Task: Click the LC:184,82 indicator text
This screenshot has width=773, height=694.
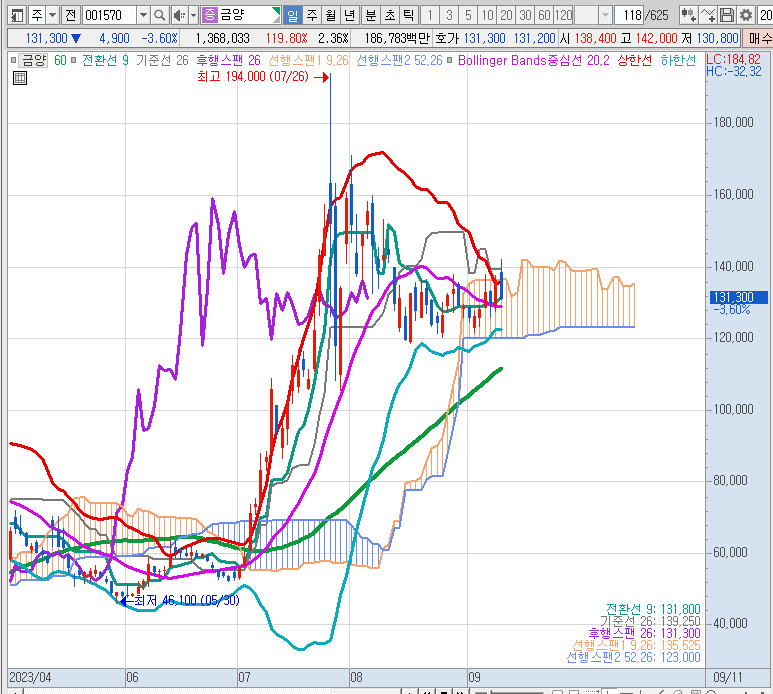Action: pos(734,60)
